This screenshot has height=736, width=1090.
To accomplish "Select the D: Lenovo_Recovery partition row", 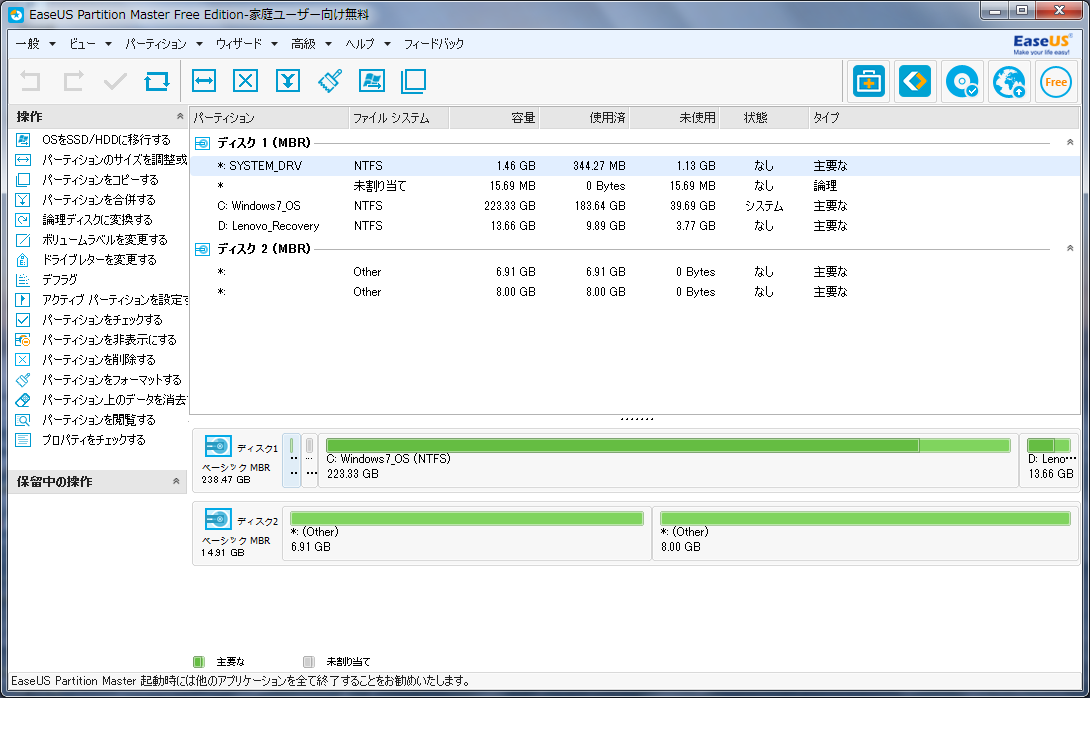I will (635, 226).
